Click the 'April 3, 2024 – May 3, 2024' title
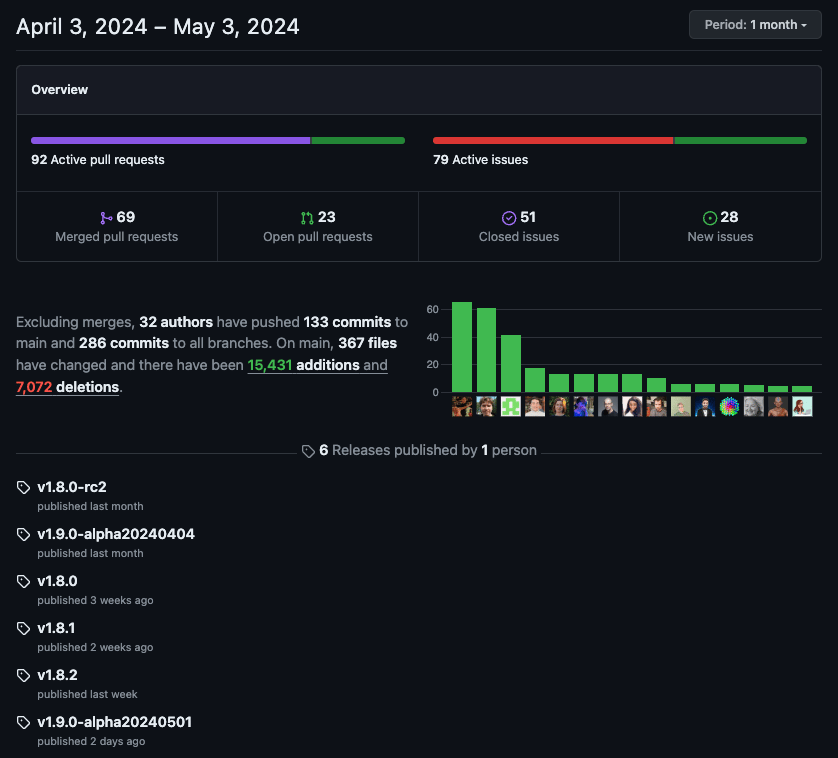The width and height of the screenshot is (838, 758). click(158, 27)
